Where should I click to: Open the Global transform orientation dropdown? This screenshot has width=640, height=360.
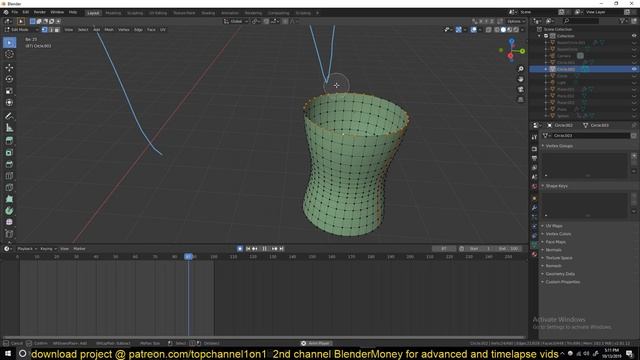point(236,21)
